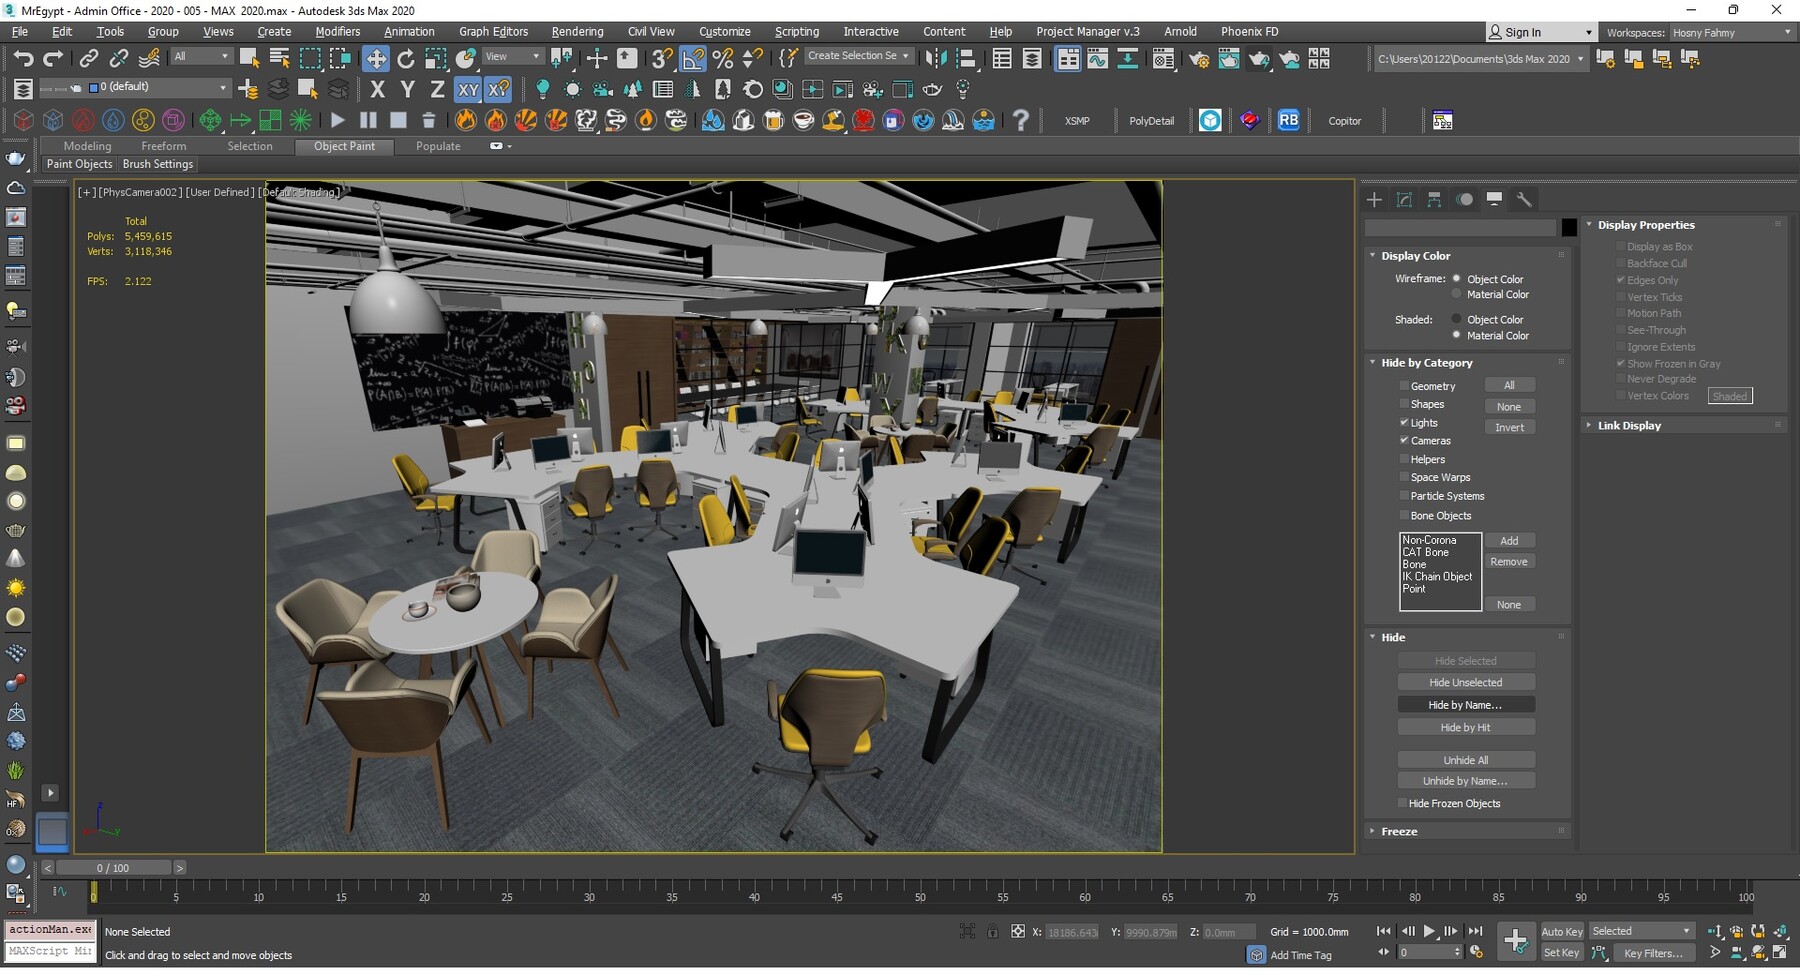Screen dimensions: 1800x975
Task: Open Select by Name dialog
Action: click(278, 58)
